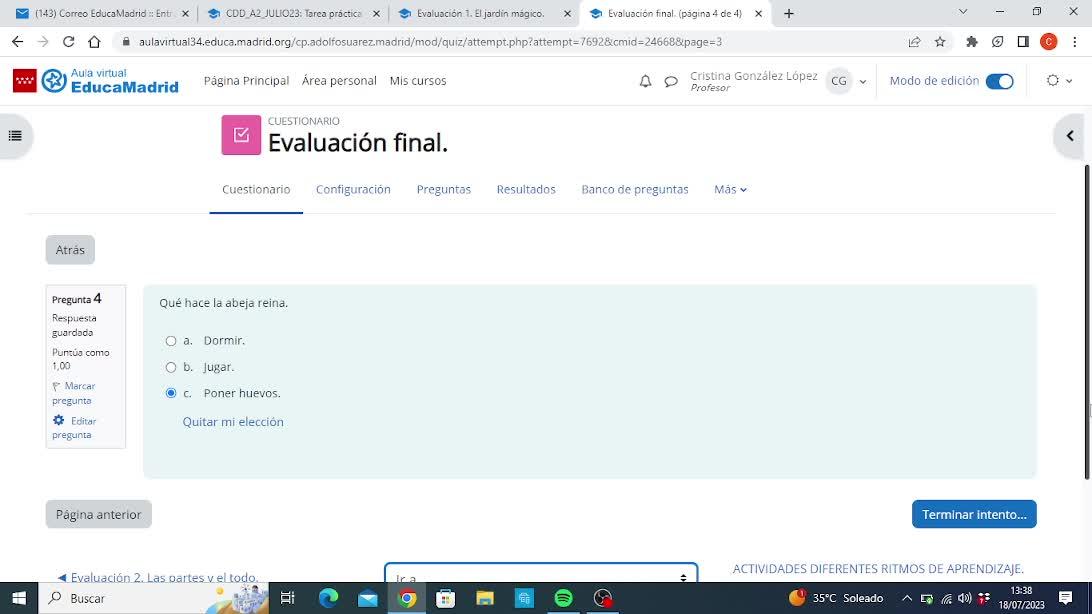Image resolution: width=1092 pixels, height=614 pixels.
Task: Open the messages speech bubble icon
Action: coord(671,81)
